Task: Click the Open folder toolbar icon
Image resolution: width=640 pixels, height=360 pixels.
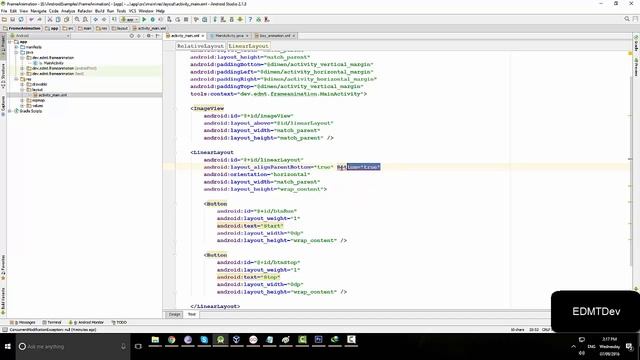Action: (x=4, y=19)
